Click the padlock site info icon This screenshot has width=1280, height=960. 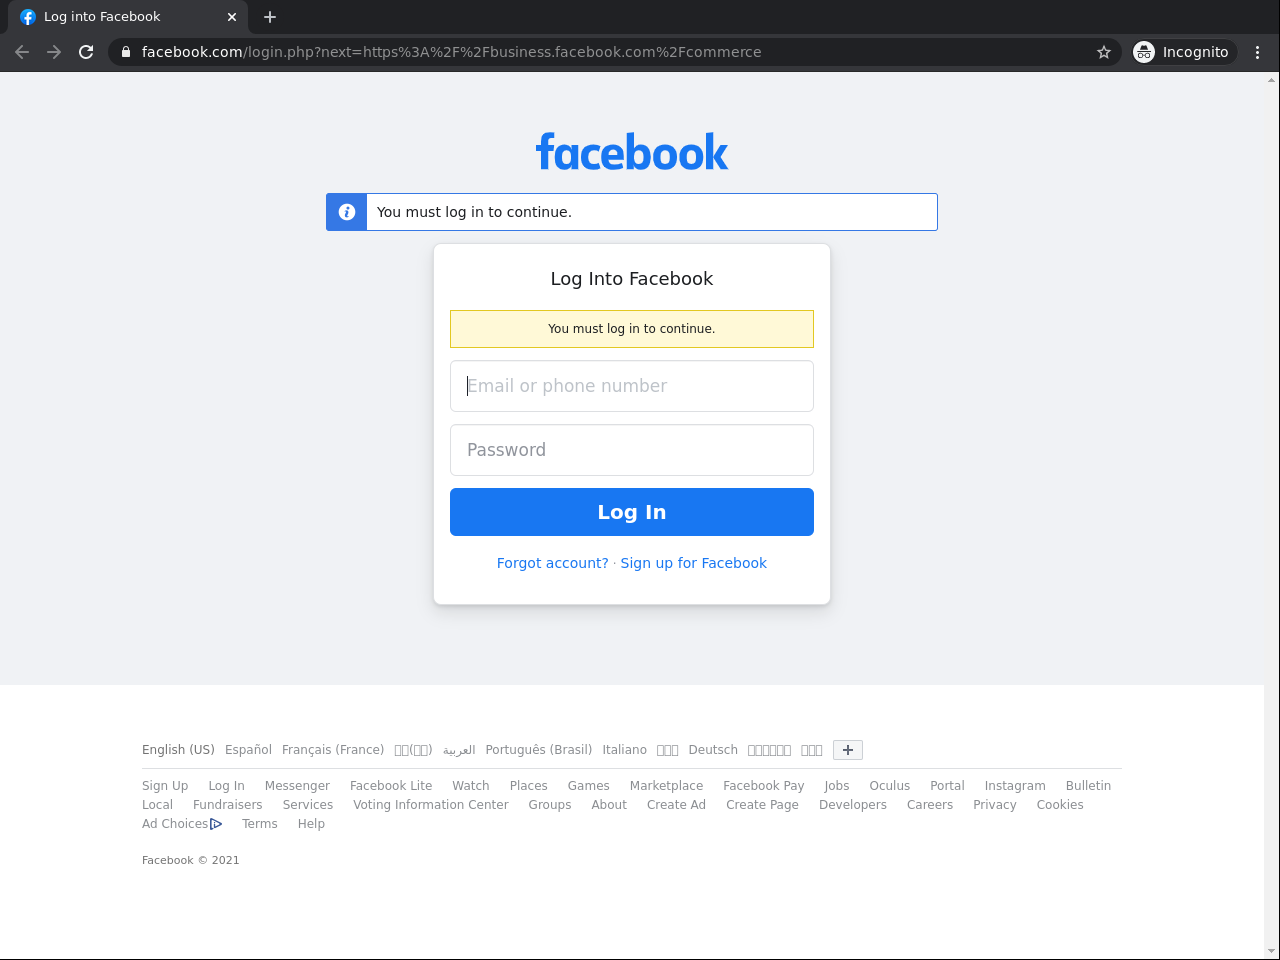pos(125,52)
